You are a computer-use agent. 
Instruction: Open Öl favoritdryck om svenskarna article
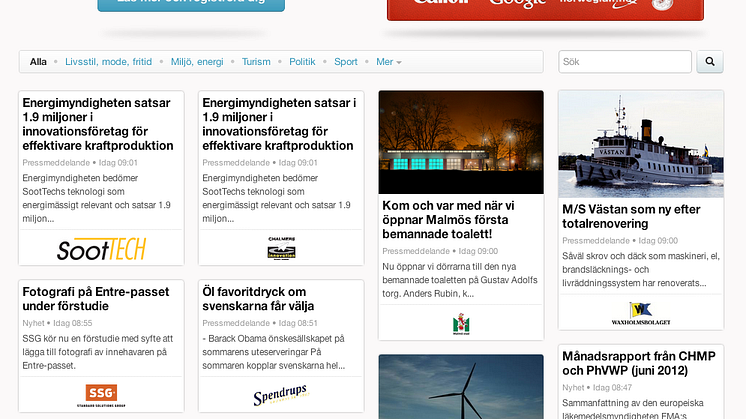pyautogui.click(x=258, y=299)
